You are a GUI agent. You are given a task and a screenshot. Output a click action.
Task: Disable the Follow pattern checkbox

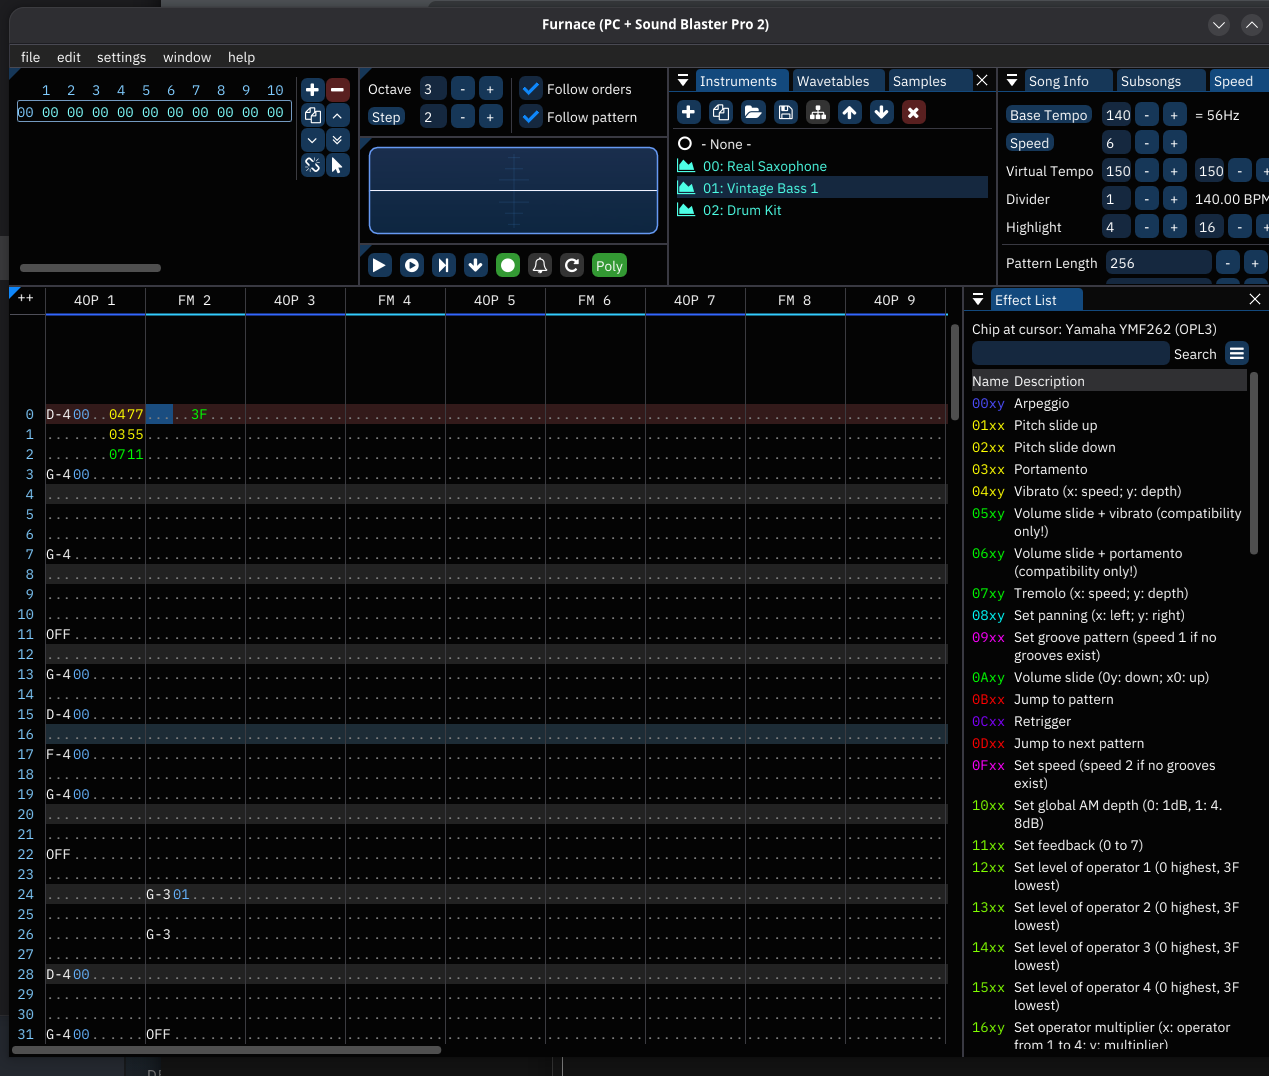[x=532, y=117]
